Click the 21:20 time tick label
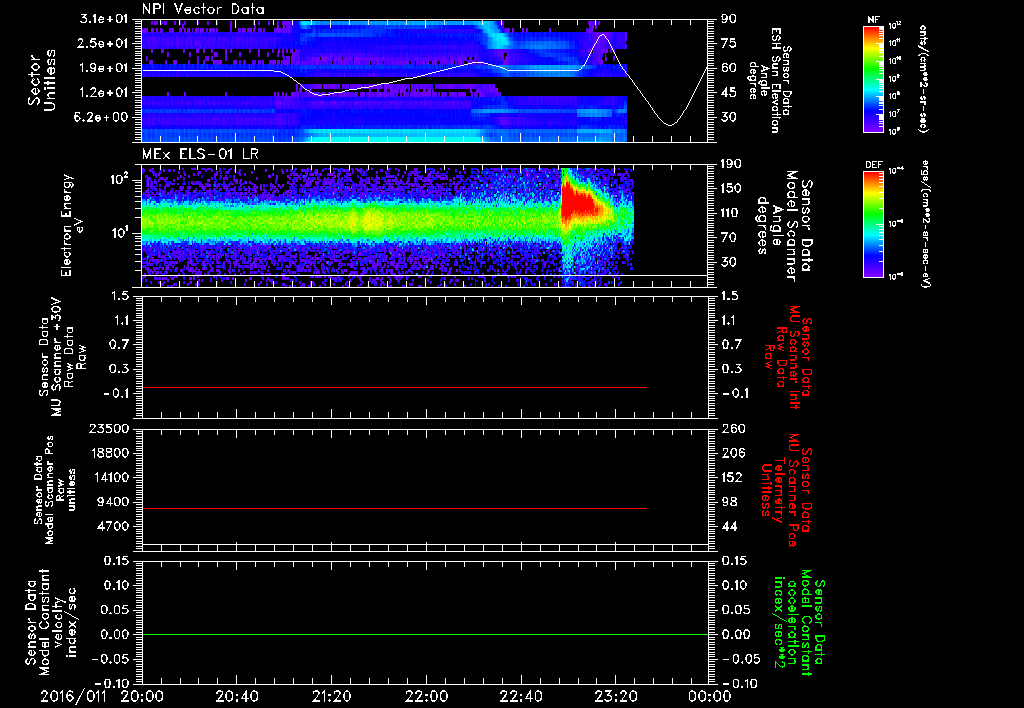Viewport: 1024px width, 708px height. (x=332, y=696)
